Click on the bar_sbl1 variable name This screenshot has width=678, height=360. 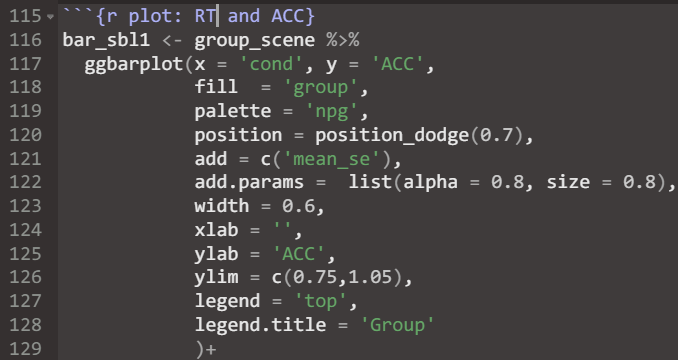point(106,40)
